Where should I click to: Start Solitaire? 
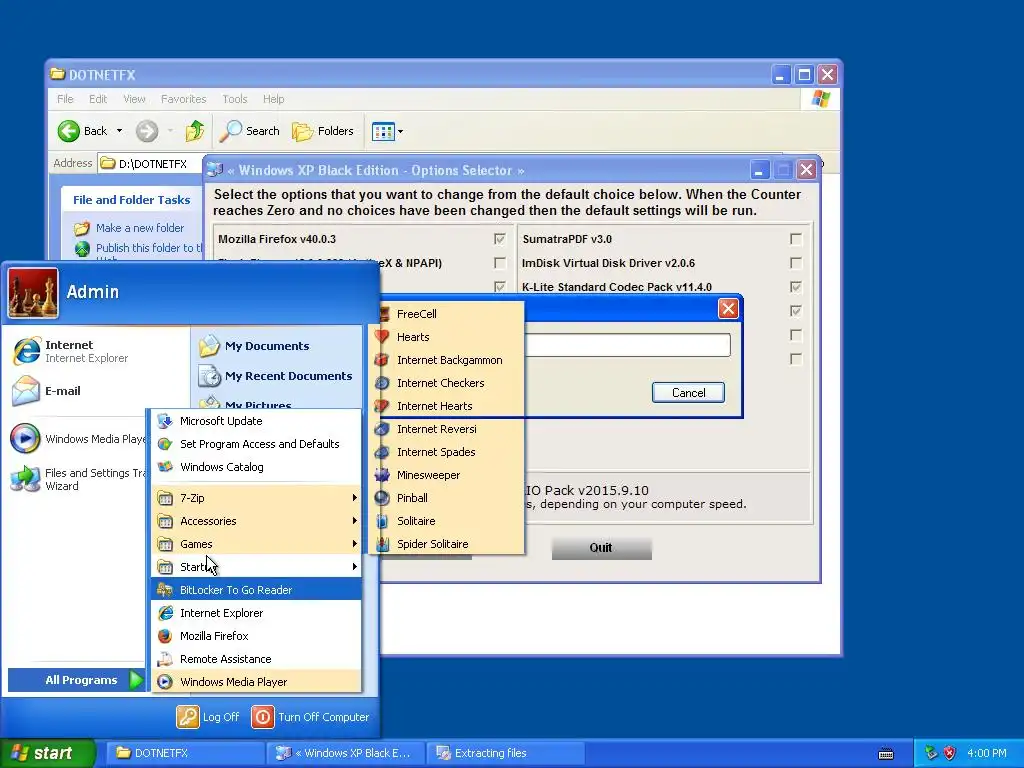tap(447, 521)
